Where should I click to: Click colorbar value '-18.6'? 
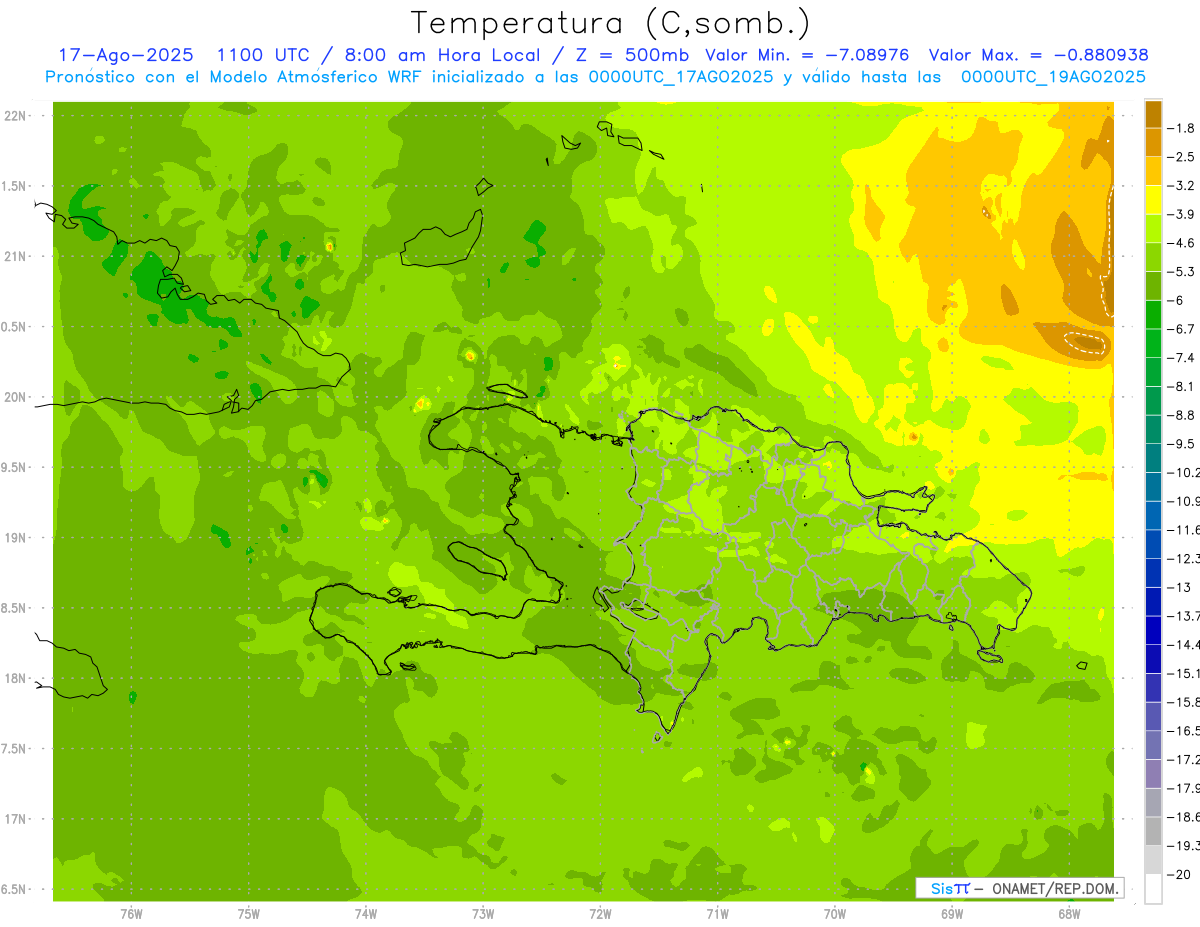pos(1183,818)
